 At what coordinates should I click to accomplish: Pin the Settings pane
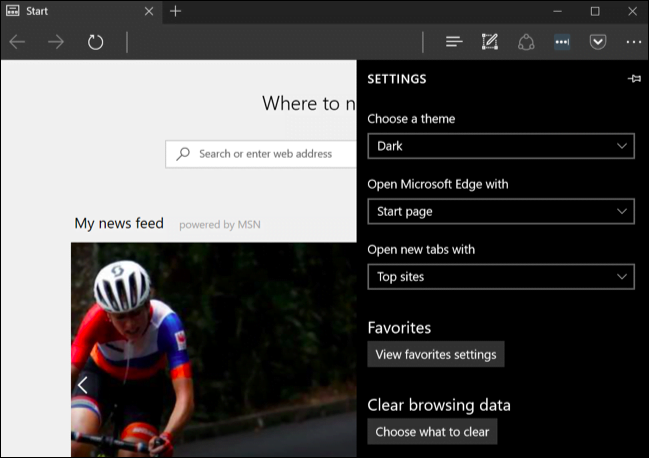[634, 79]
